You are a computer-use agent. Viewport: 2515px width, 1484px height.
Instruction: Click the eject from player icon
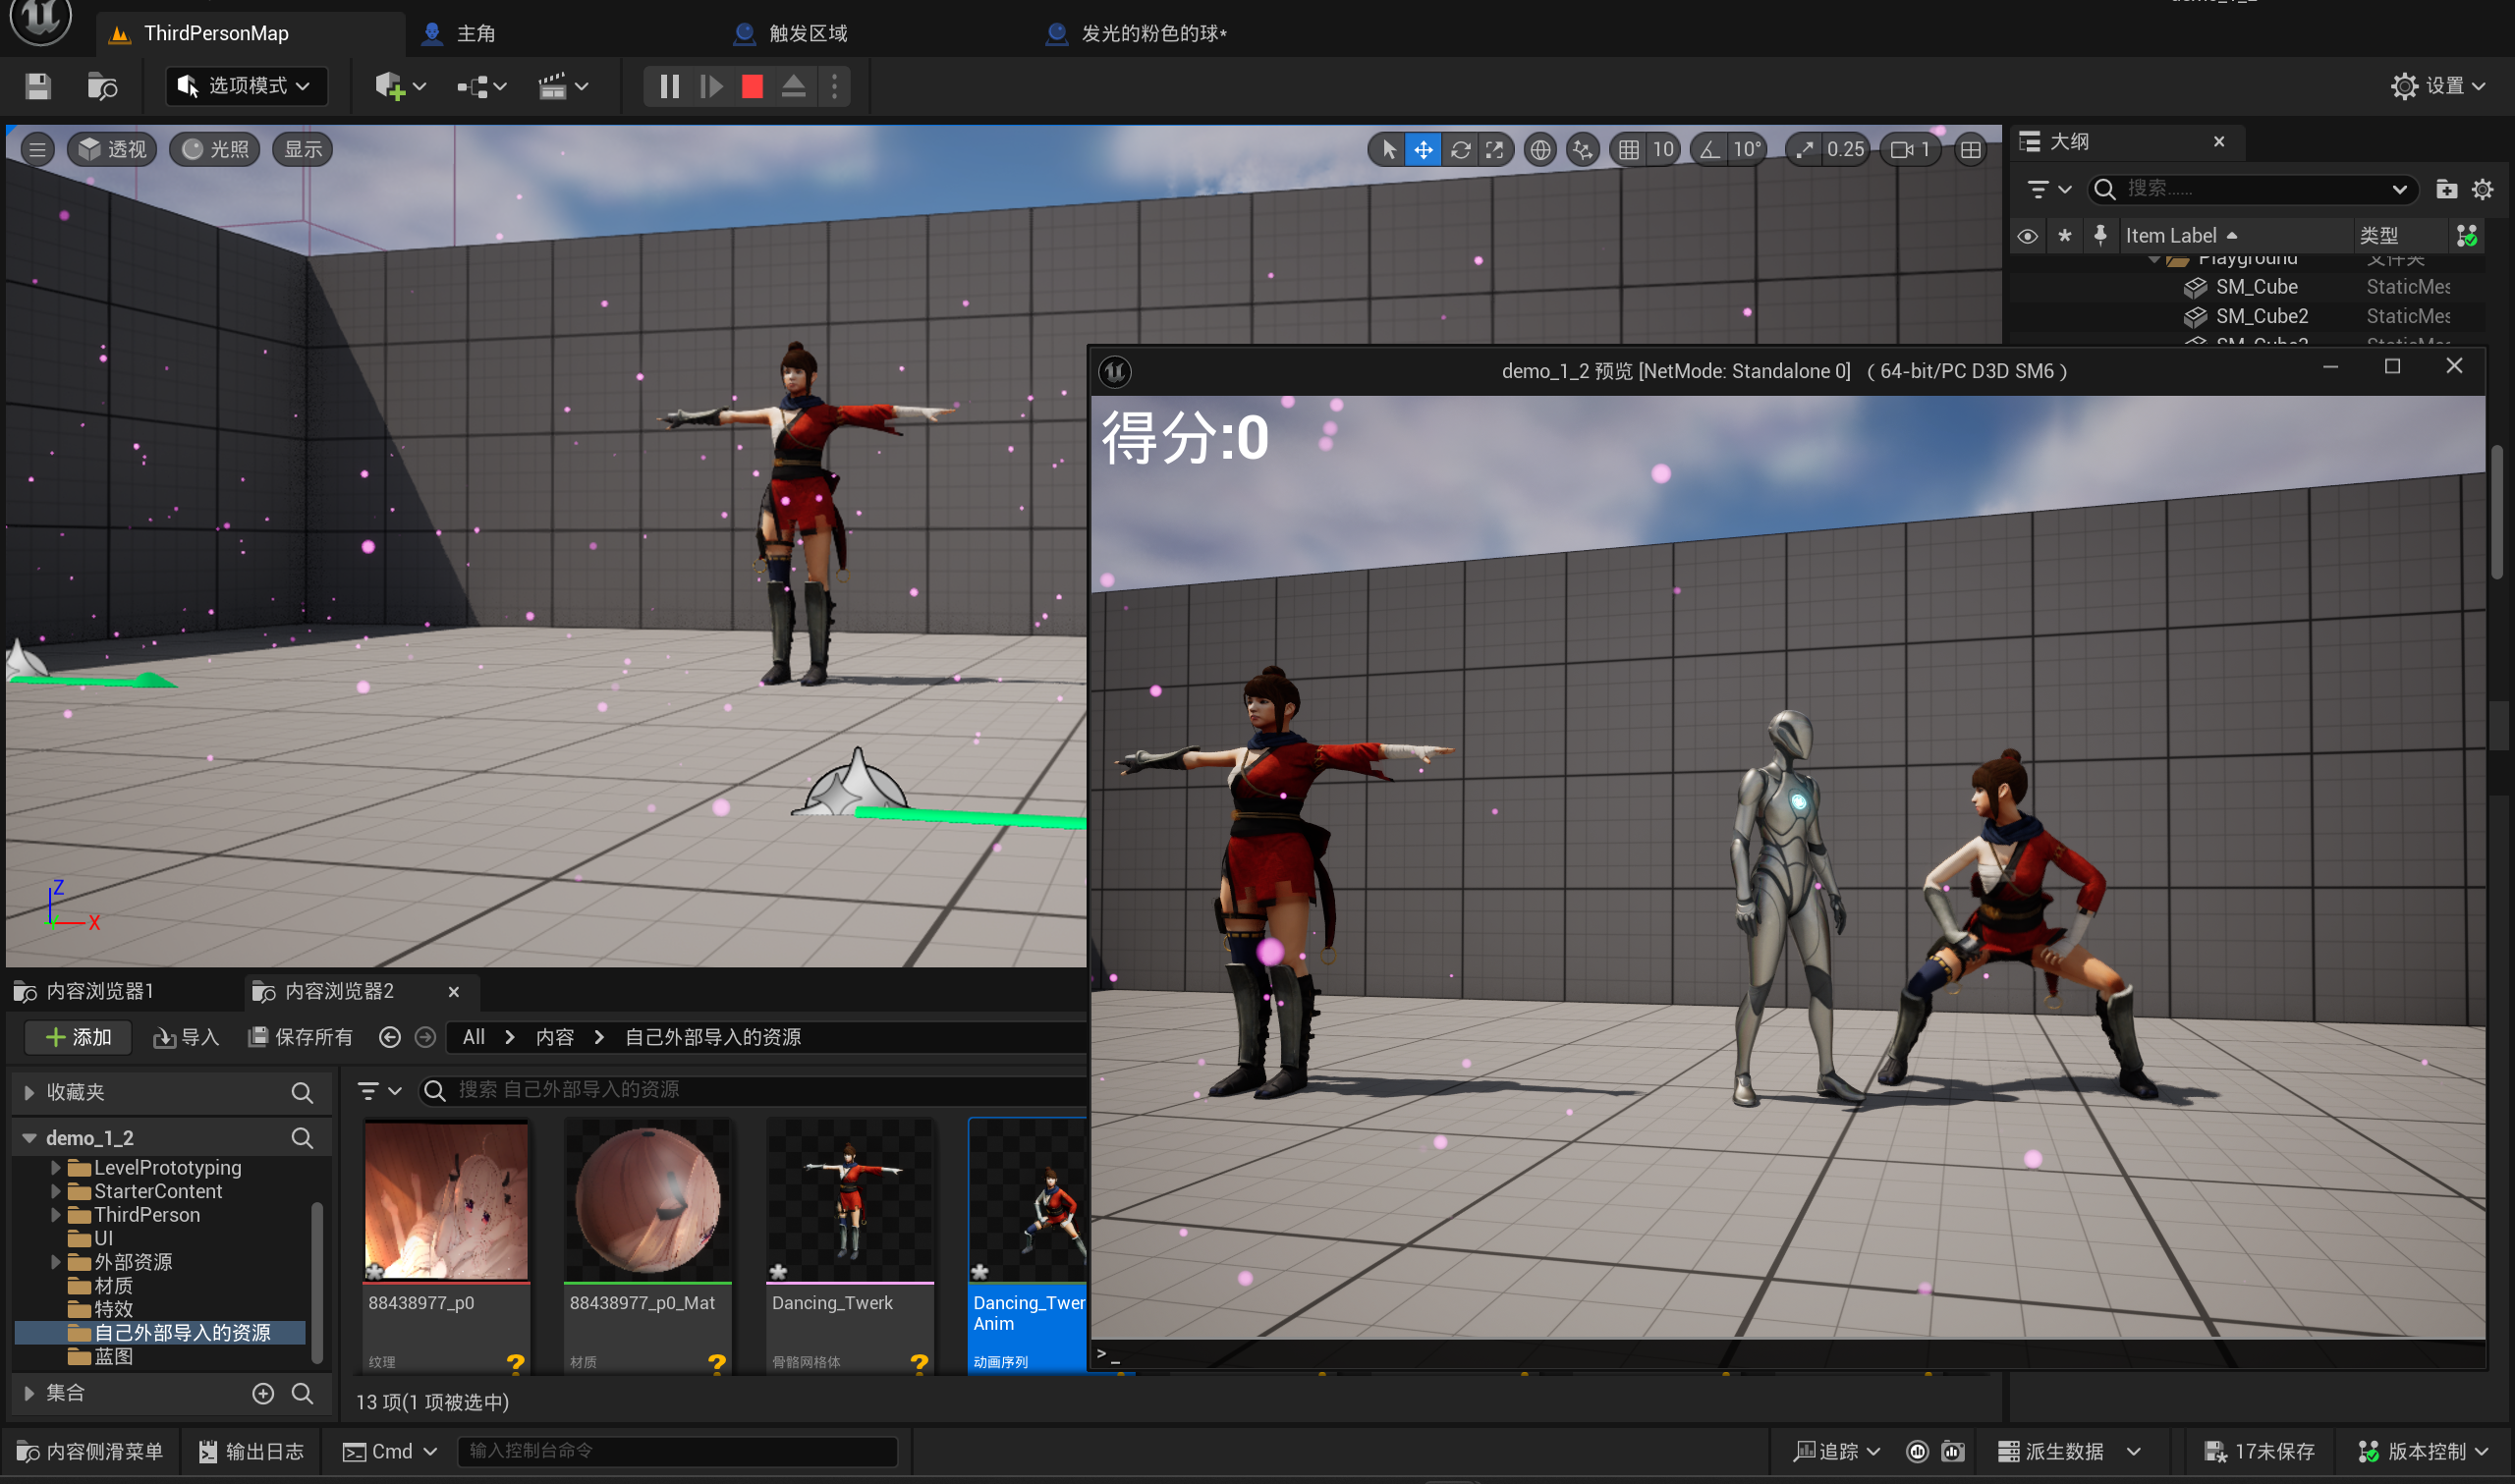coord(793,86)
